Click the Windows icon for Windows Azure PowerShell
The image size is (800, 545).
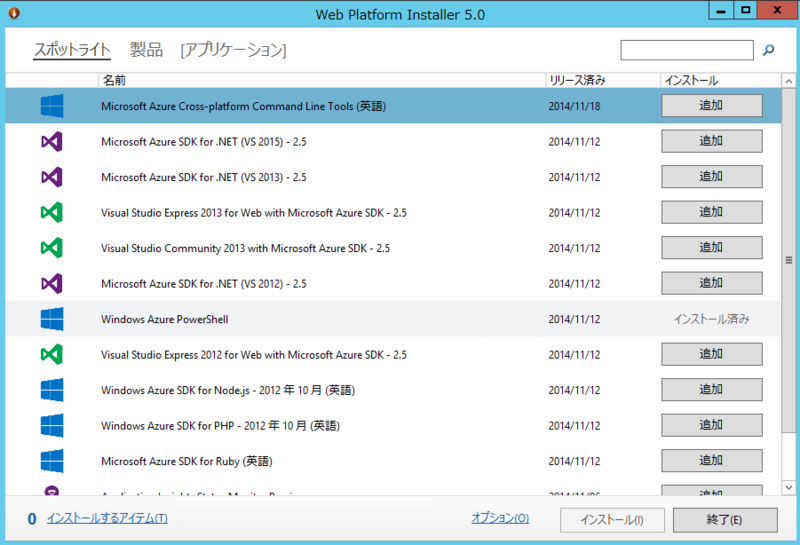(x=52, y=319)
